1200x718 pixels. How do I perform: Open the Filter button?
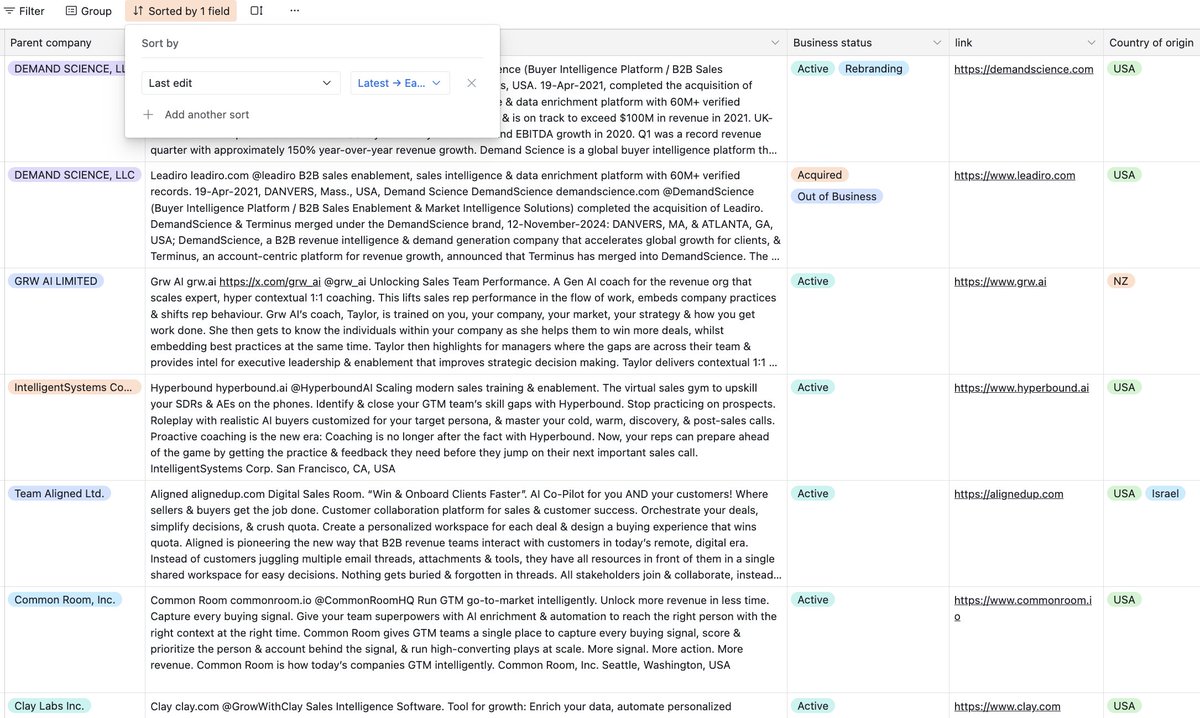24,11
